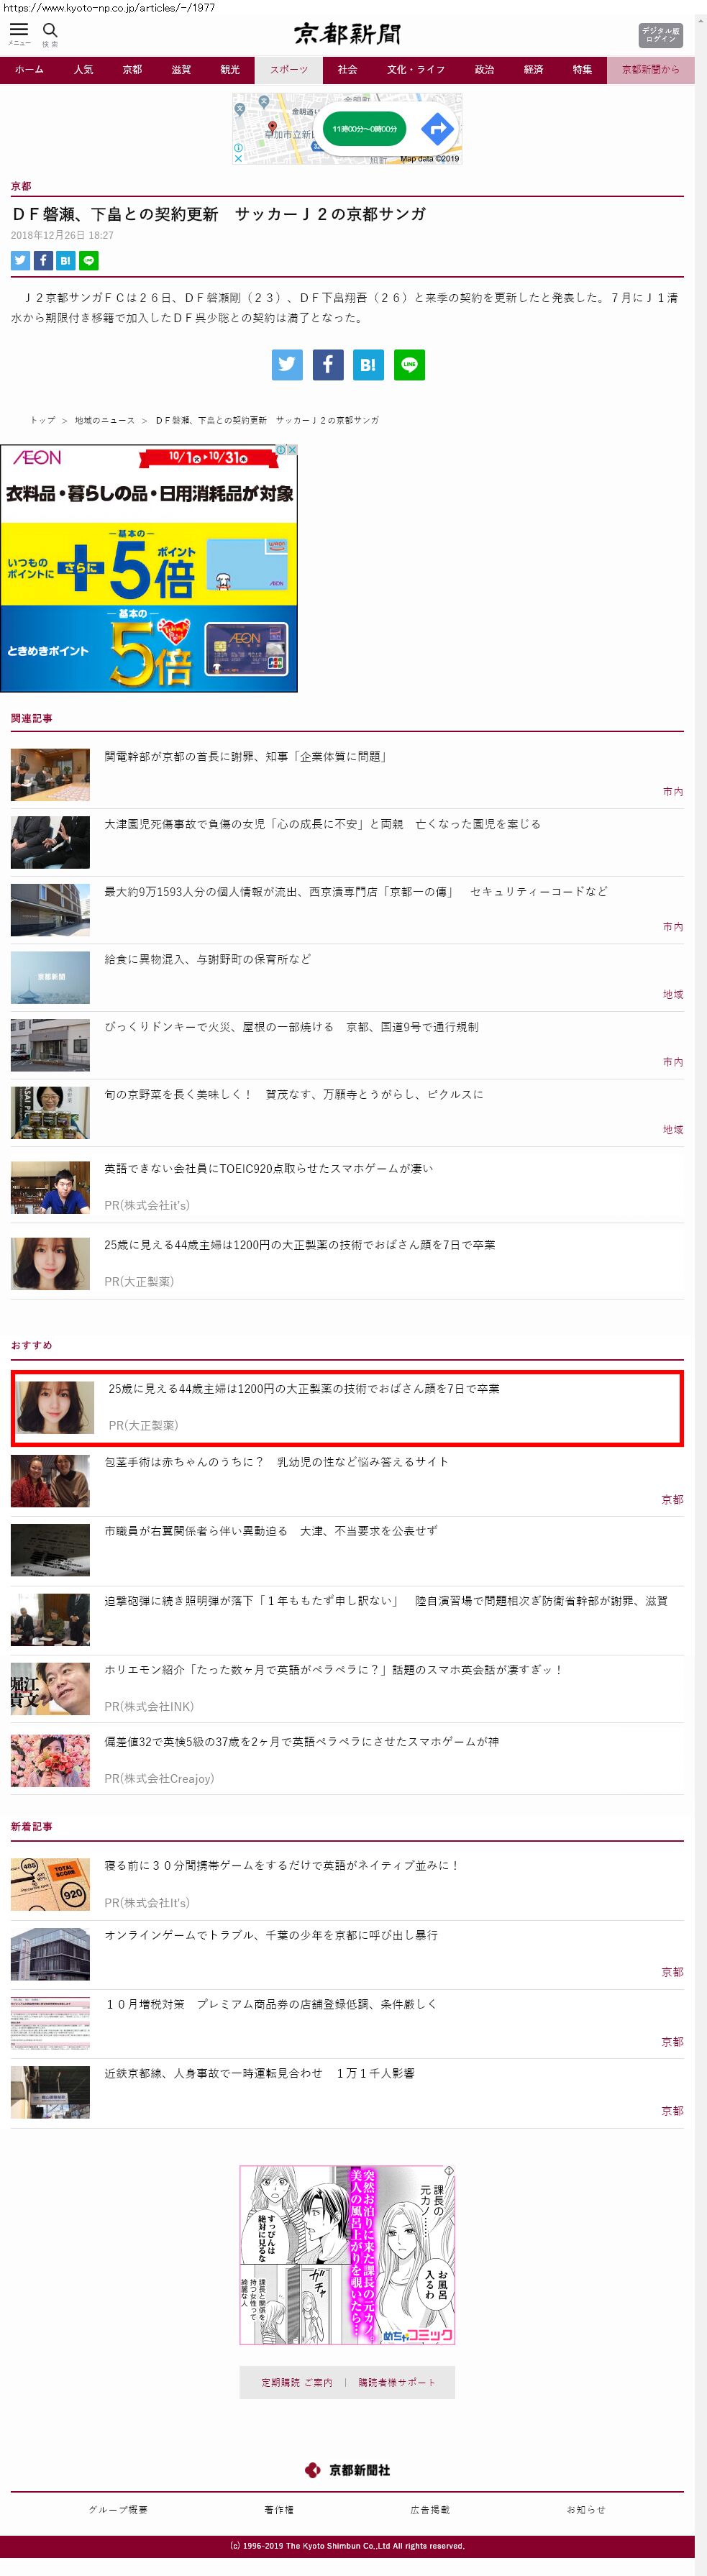Click デジタル版ログイン button

pos(660,35)
